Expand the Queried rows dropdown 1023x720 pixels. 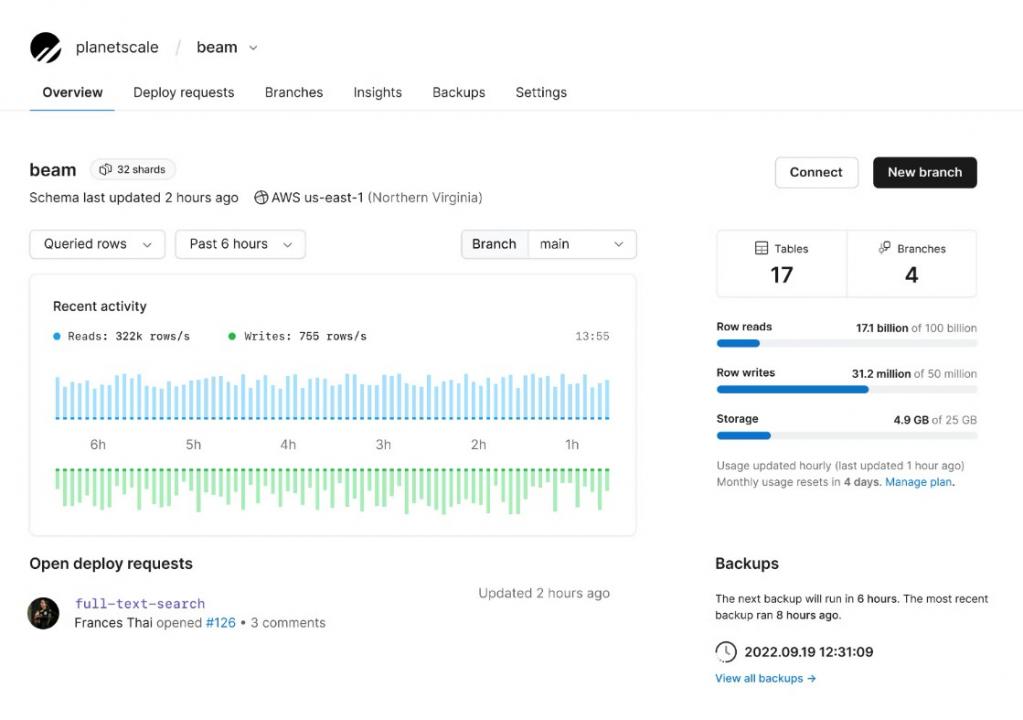click(x=97, y=244)
